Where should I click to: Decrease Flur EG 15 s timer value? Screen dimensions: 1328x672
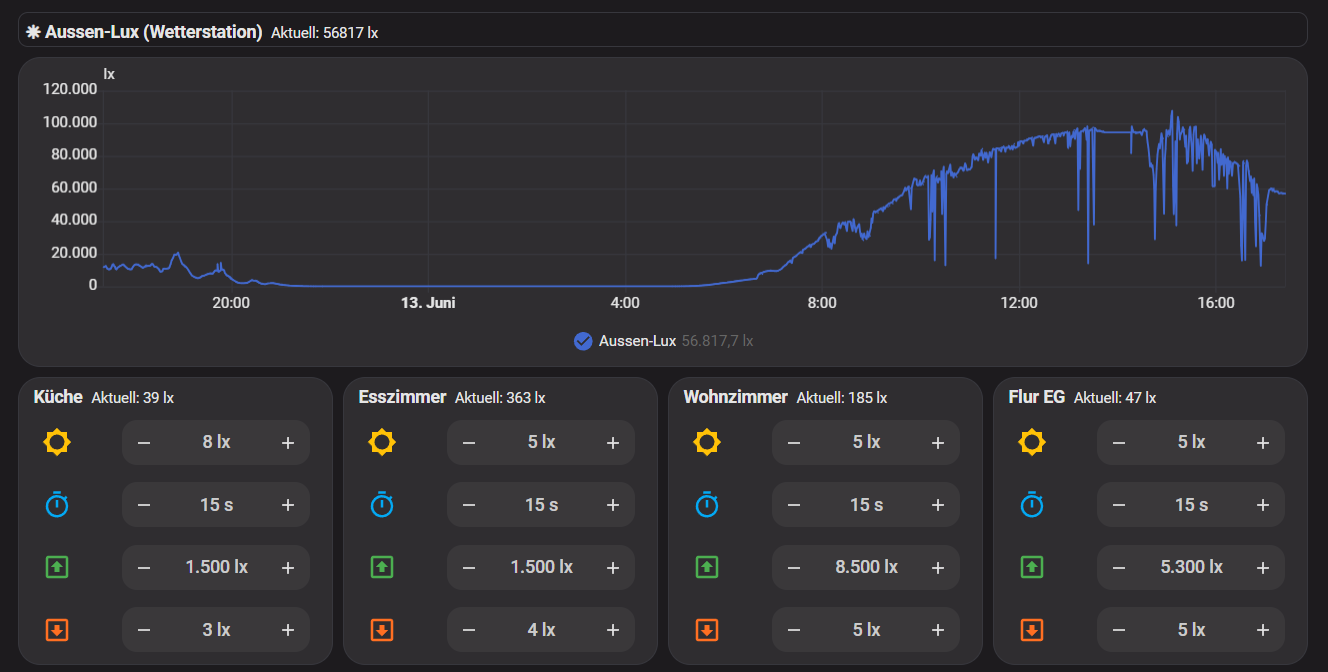click(1119, 505)
